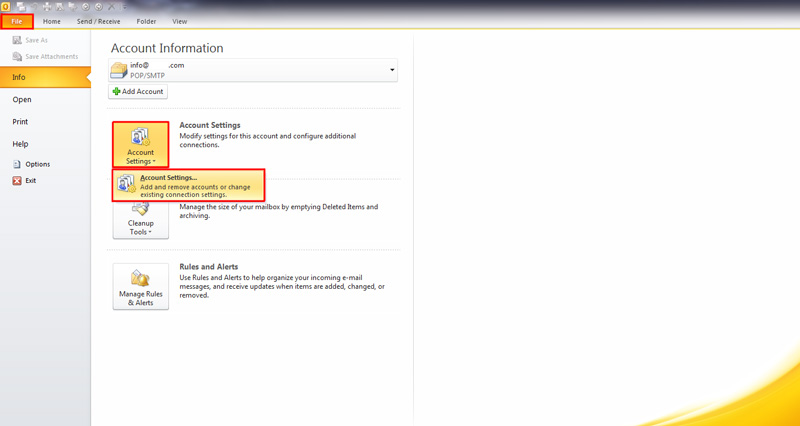Image resolution: width=800 pixels, height=426 pixels.
Task: Choose Account Settings... from the dropdown menu
Action: tap(189, 185)
